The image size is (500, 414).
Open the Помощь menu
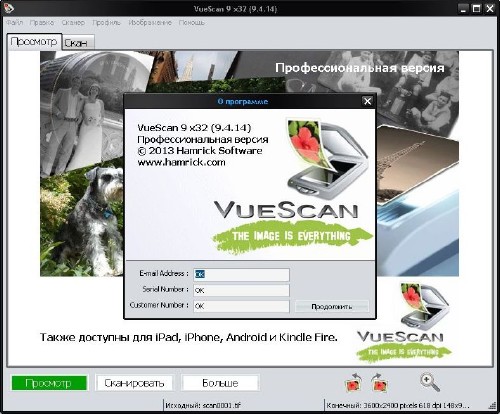[192, 23]
